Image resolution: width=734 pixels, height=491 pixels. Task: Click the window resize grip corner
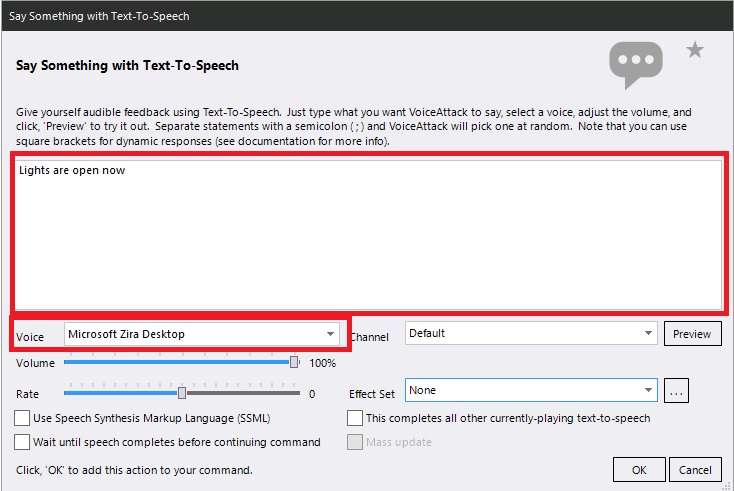pyautogui.click(x=727, y=485)
